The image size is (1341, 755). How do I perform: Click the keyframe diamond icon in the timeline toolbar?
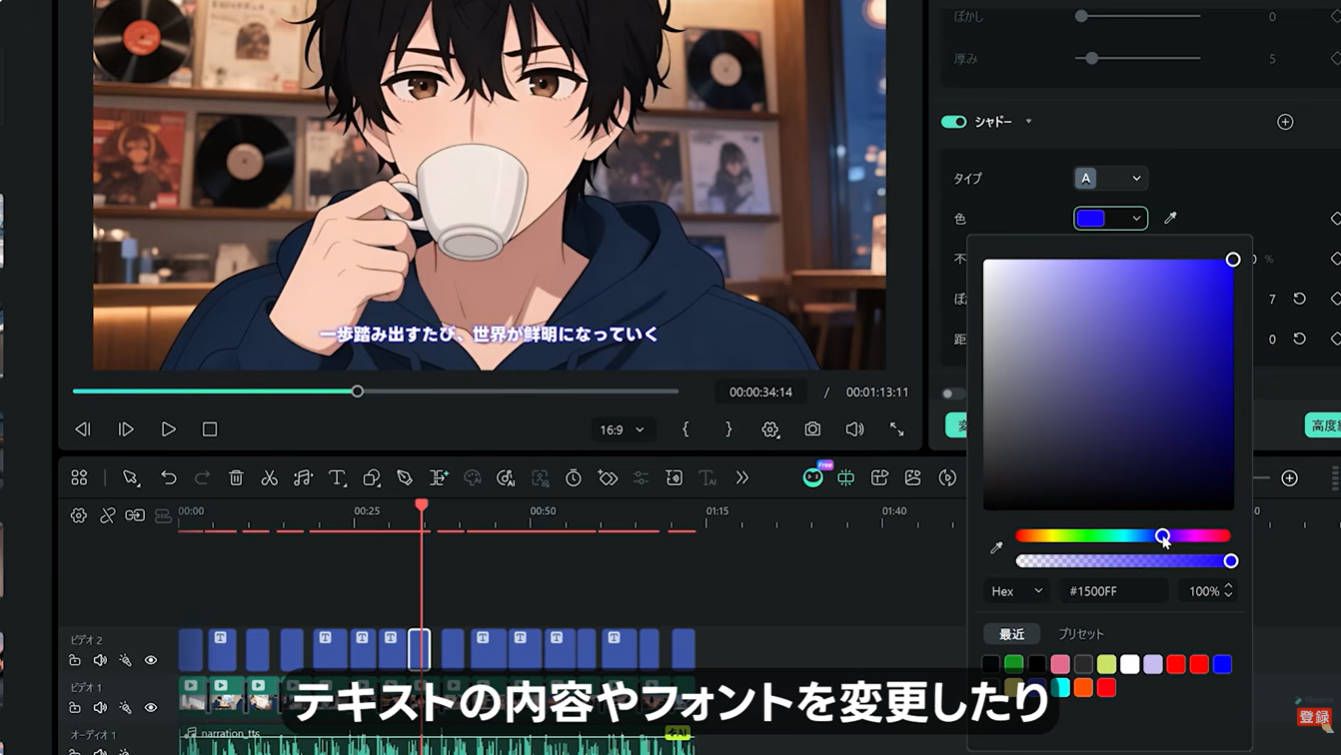607,478
